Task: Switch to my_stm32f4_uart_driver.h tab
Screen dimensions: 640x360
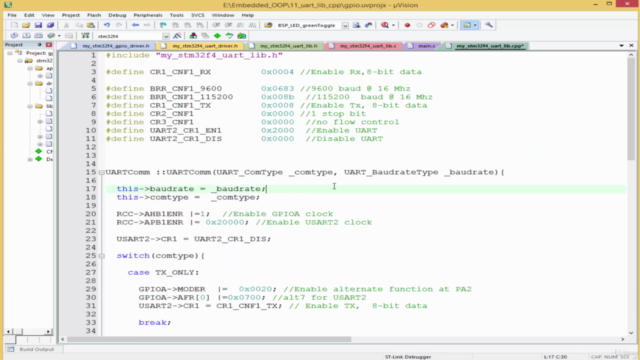Action: pyautogui.click(x=200, y=46)
